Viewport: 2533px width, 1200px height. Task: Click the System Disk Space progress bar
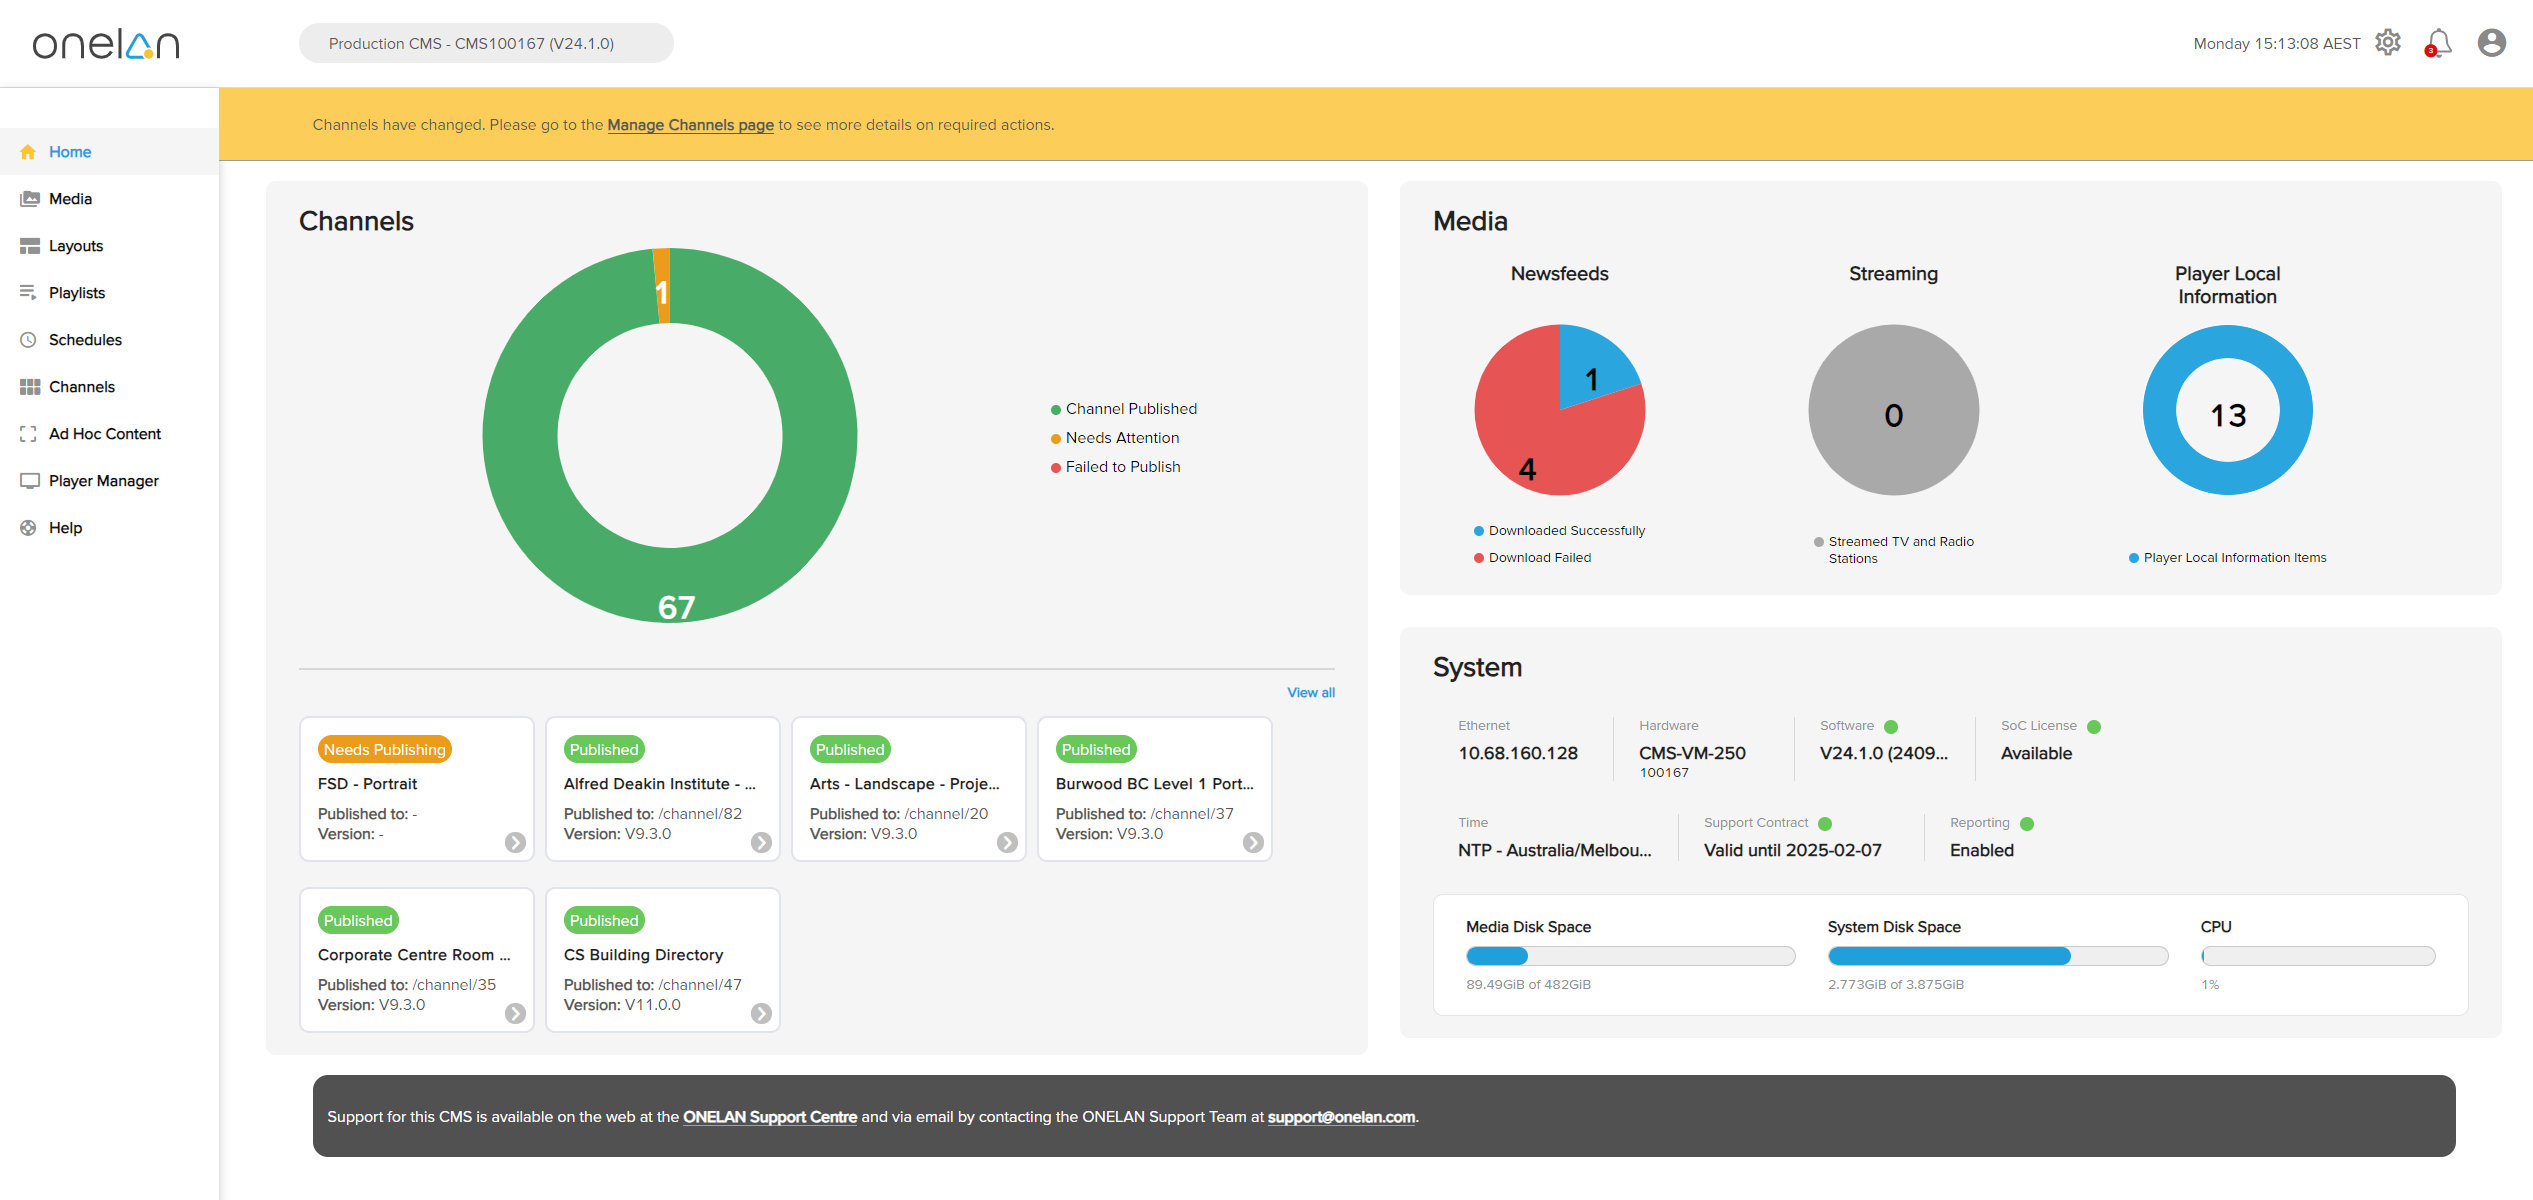(x=1997, y=956)
